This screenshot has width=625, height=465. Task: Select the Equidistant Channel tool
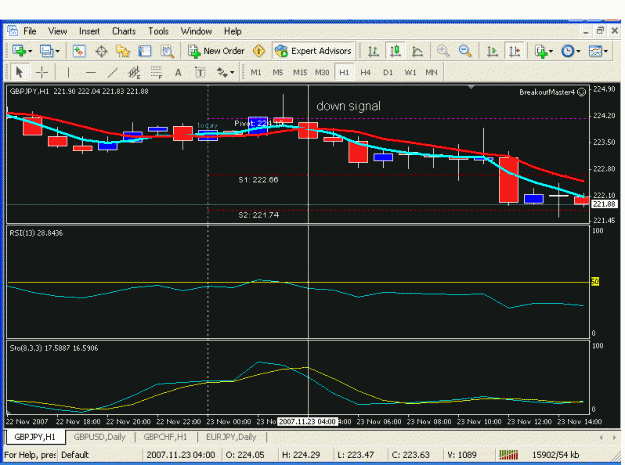pyautogui.click(x=134, y=73)
